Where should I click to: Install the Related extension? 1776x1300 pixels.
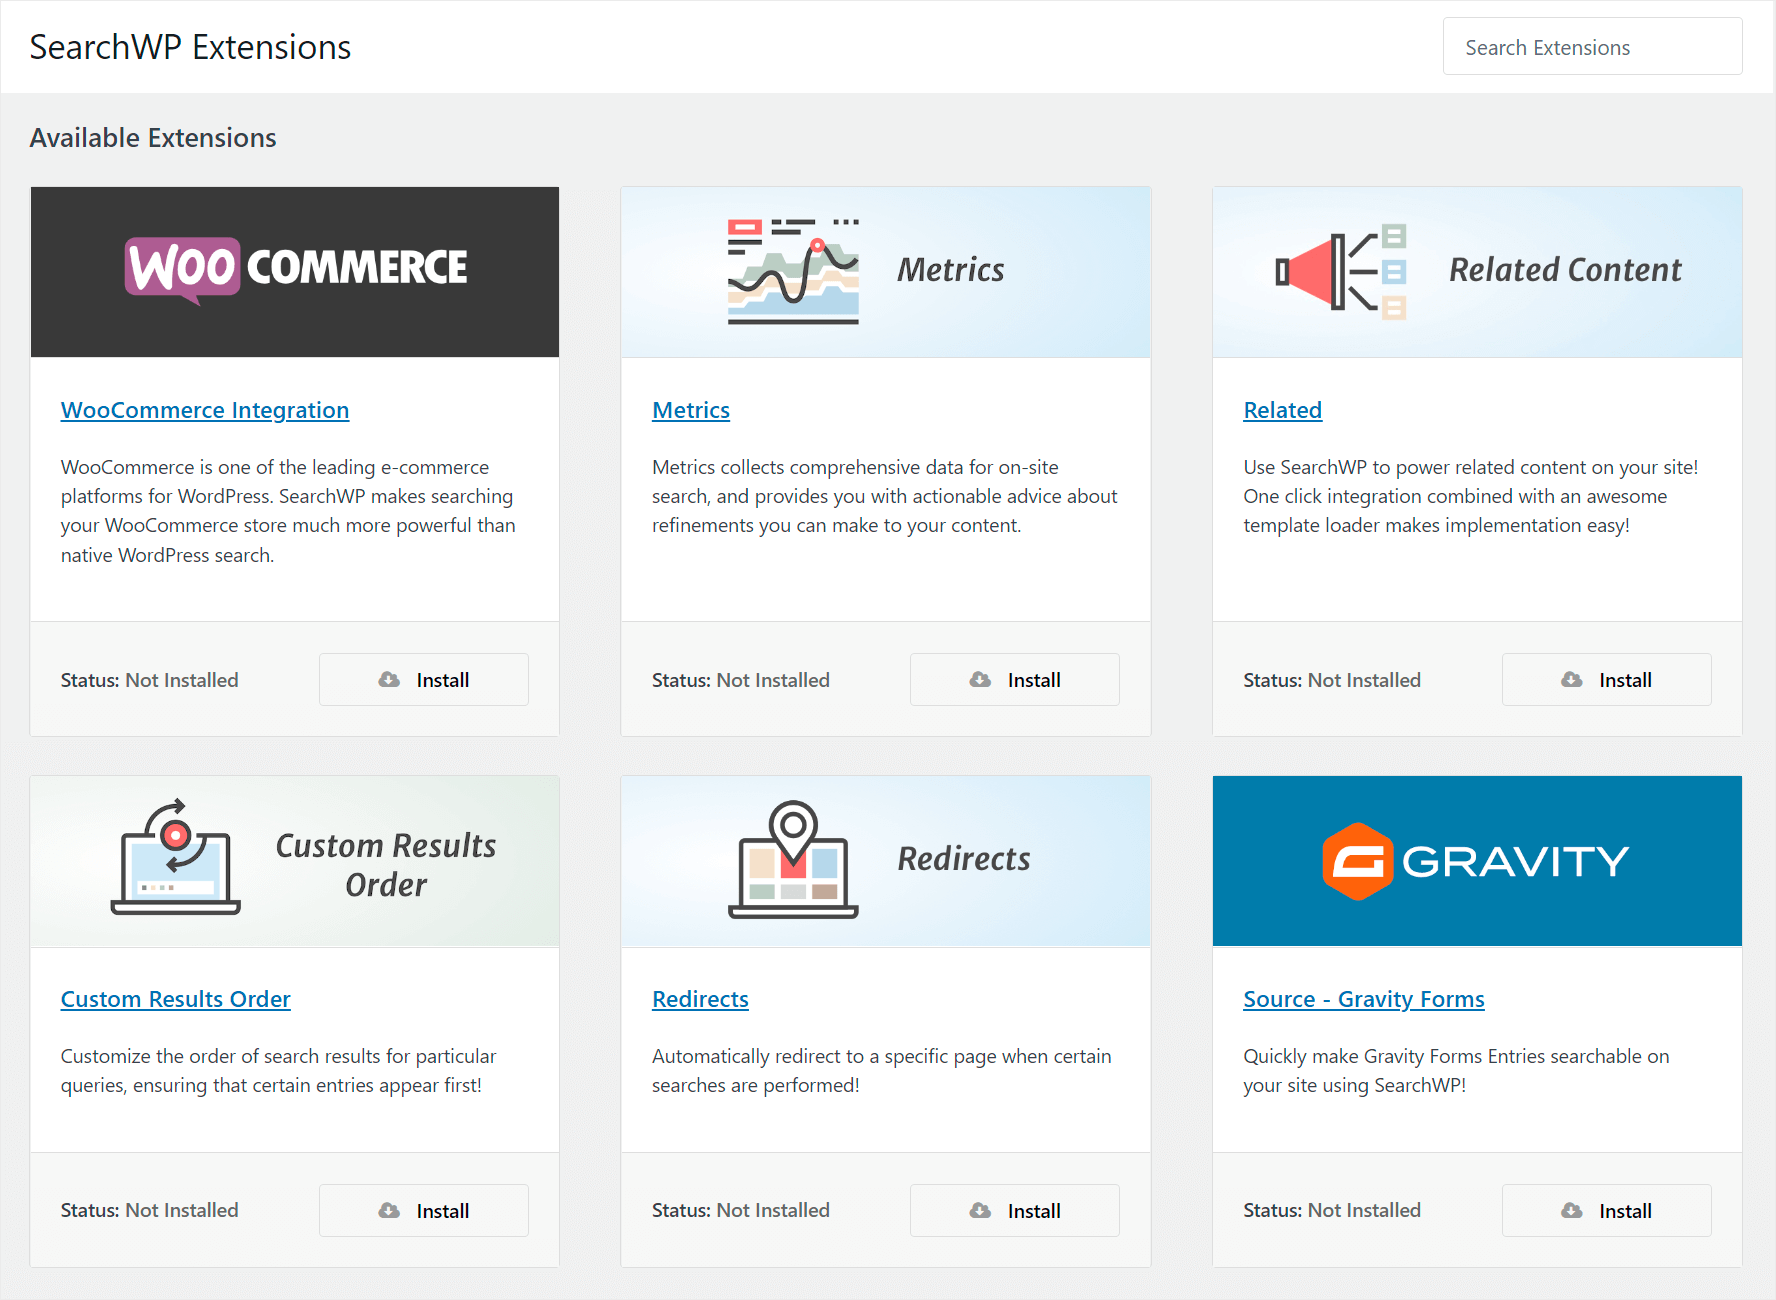pyautogui.click(x=1606, y=680)
